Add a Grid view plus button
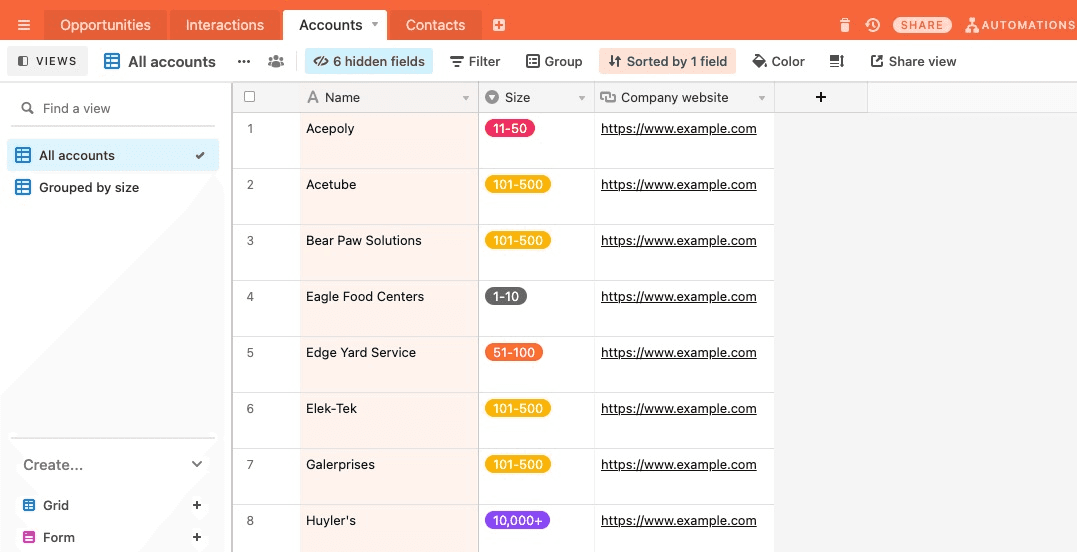Viewport: 1077px width, 552px height. [x=196, y=505]
